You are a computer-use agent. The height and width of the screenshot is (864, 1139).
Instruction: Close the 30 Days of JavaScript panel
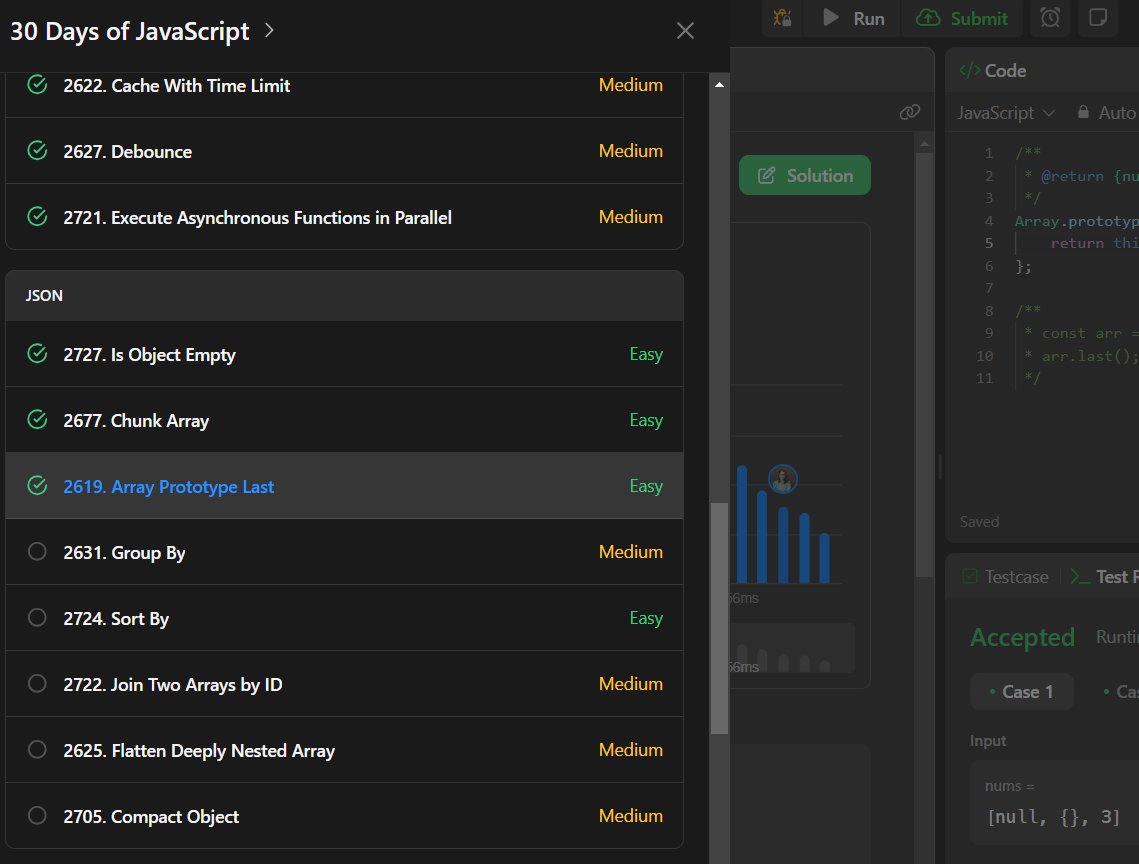[685, 31]
